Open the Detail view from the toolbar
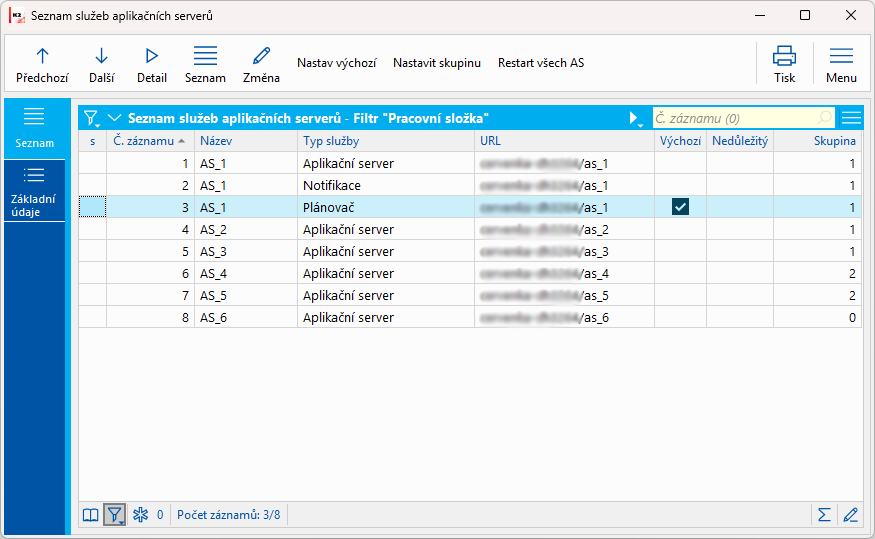The image size is (875, 539). coord(152,64)
